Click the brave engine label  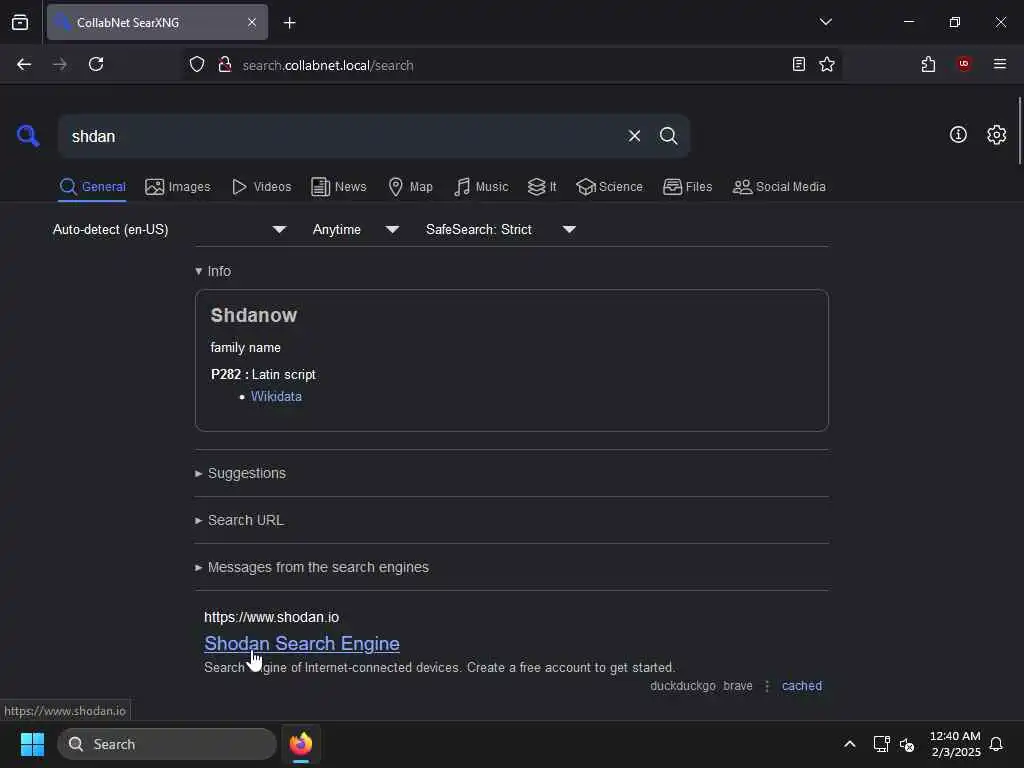pyautogui.click(x=738, y=686)
